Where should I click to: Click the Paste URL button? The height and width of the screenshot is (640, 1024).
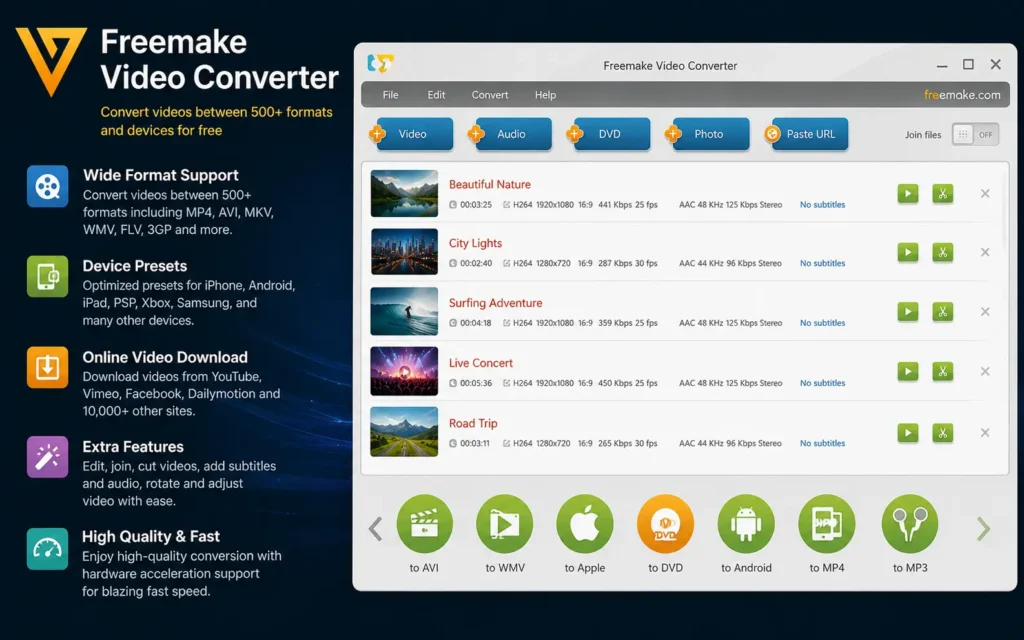tap(807, 134)
